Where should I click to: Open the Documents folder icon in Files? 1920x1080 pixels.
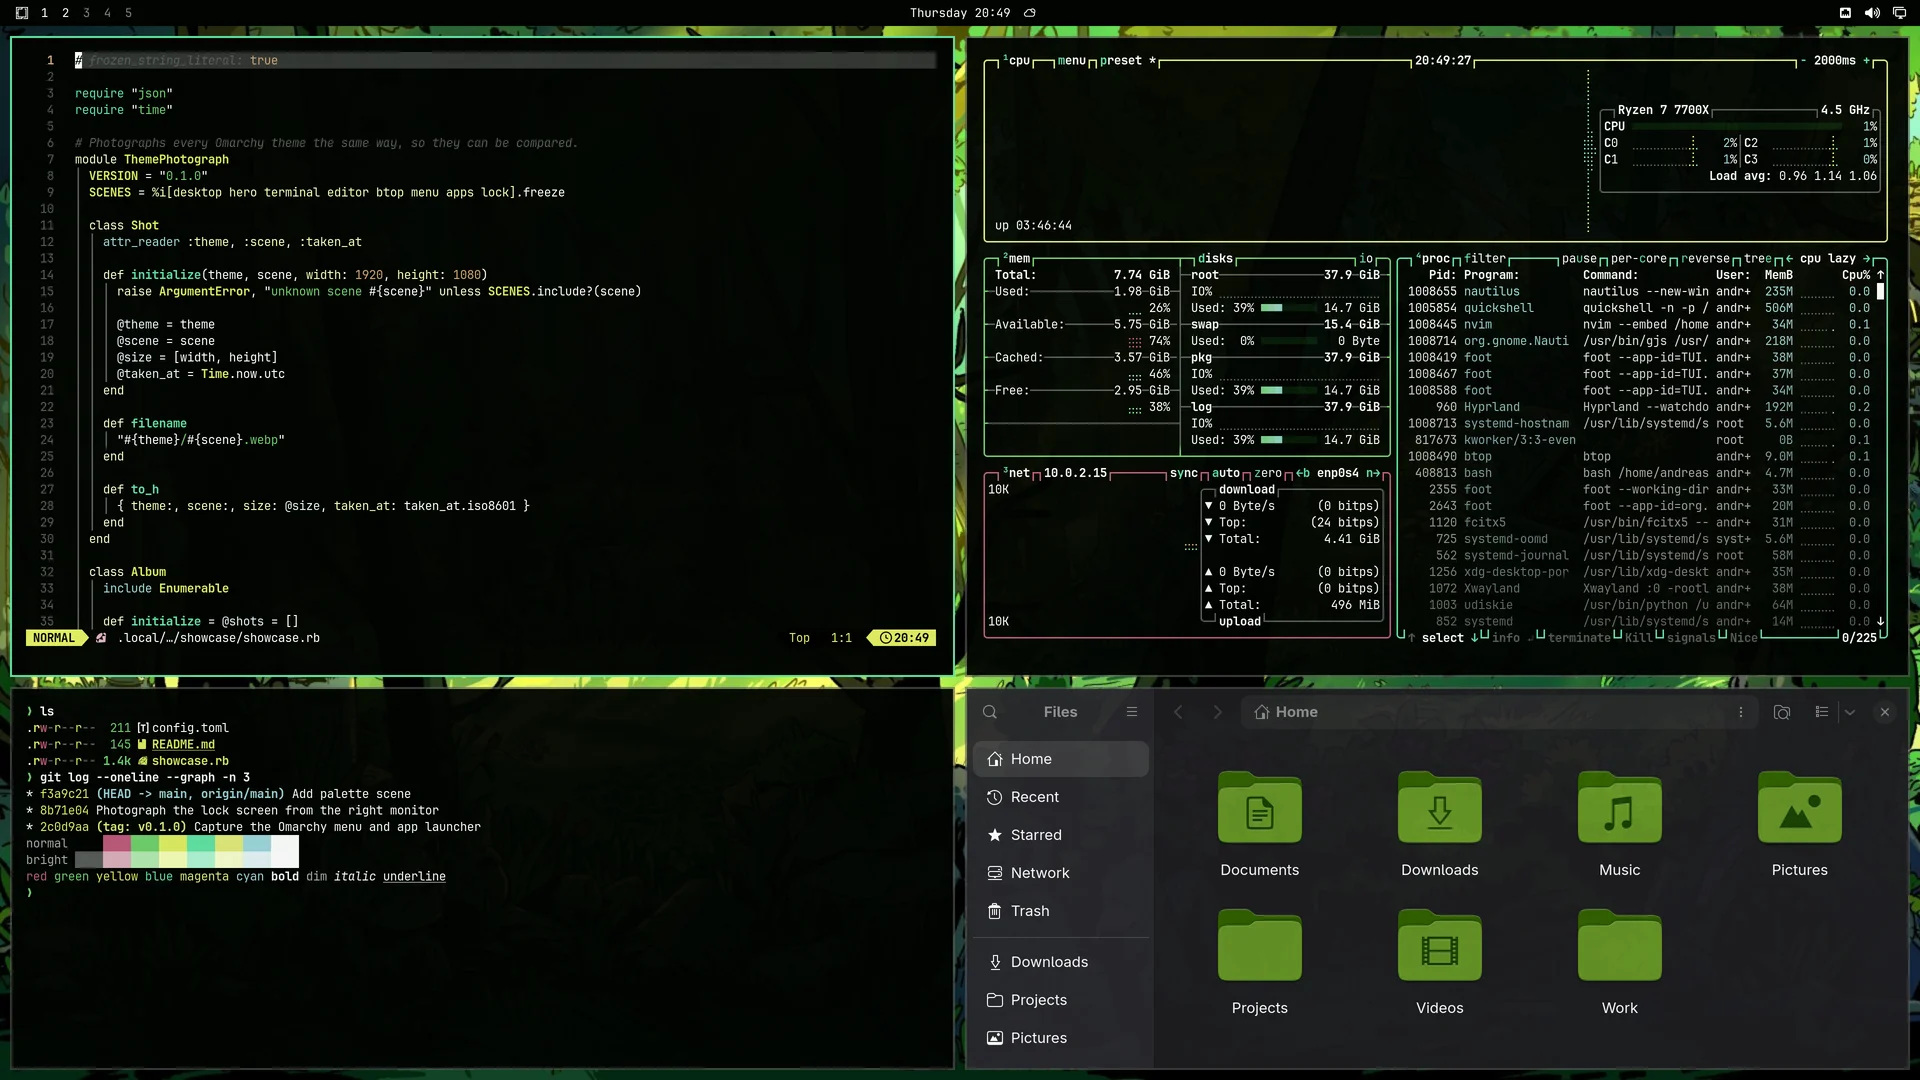point(1259,807)
